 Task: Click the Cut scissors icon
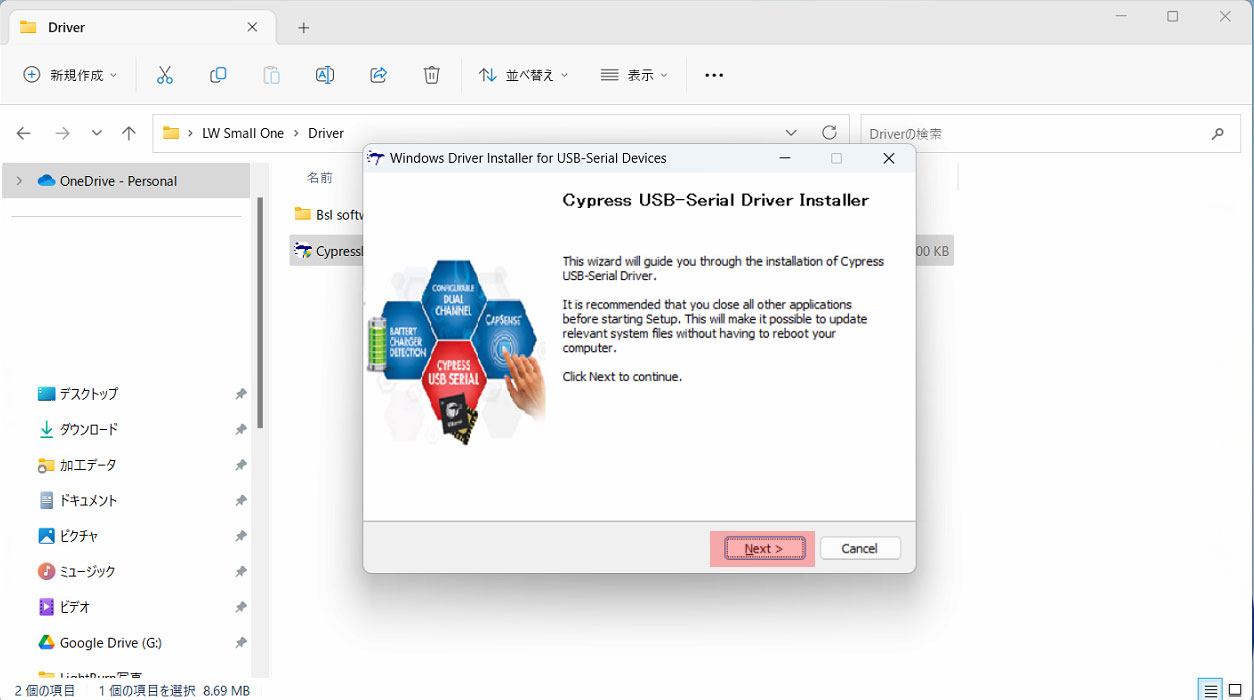click(x=165, y=75)
